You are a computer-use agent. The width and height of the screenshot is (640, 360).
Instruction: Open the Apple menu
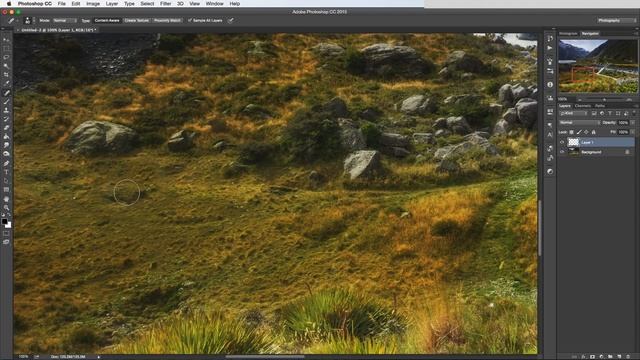pos(8,3)
